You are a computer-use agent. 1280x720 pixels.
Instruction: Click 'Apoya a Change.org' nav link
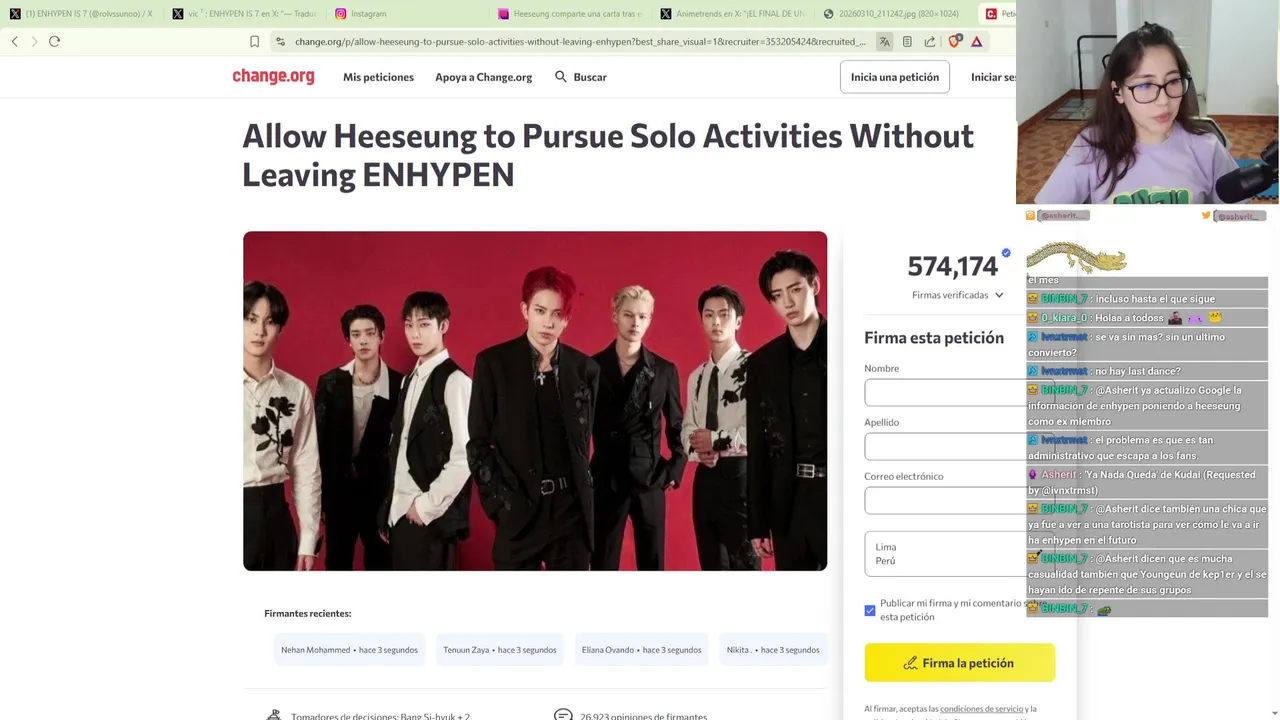pyautogui.click(x=483, y=77)
